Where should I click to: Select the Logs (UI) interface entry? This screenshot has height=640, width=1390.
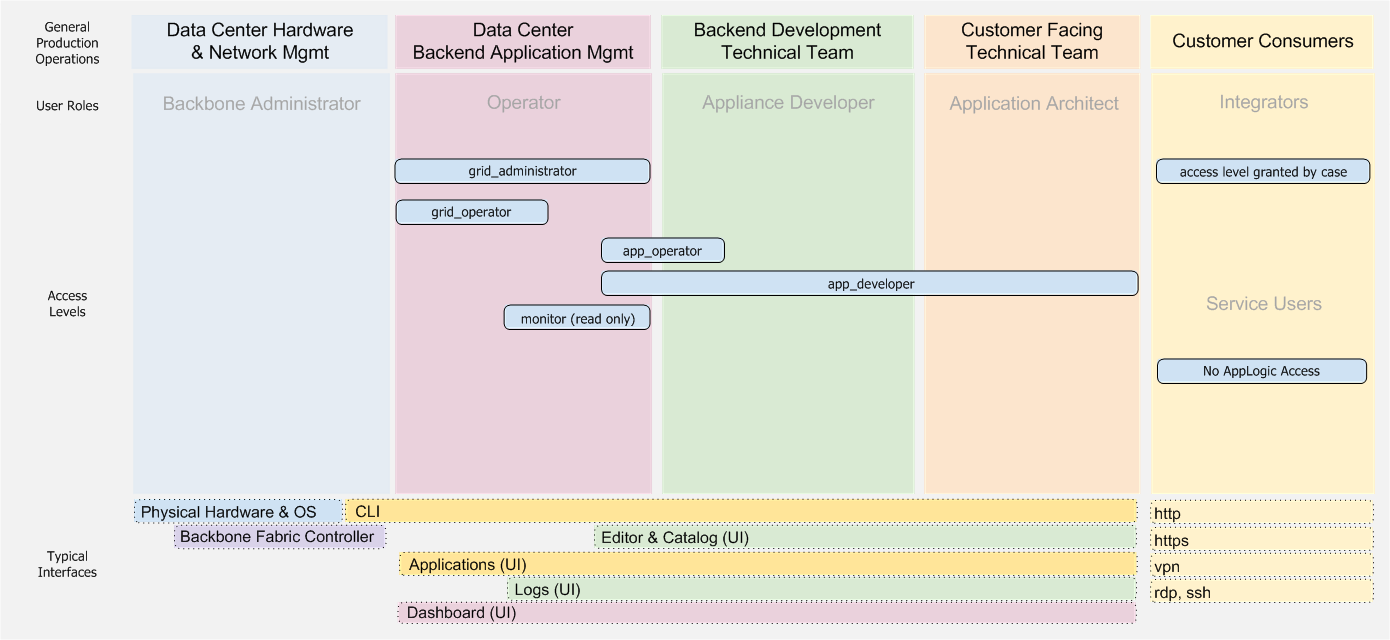[x=546, y=590]
